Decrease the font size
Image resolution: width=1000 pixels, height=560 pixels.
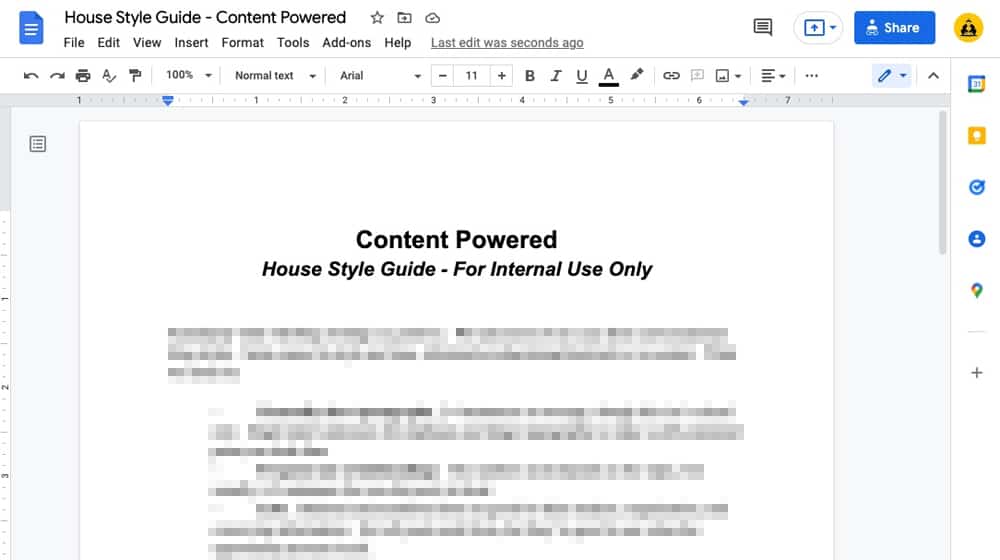click(443, 76)
